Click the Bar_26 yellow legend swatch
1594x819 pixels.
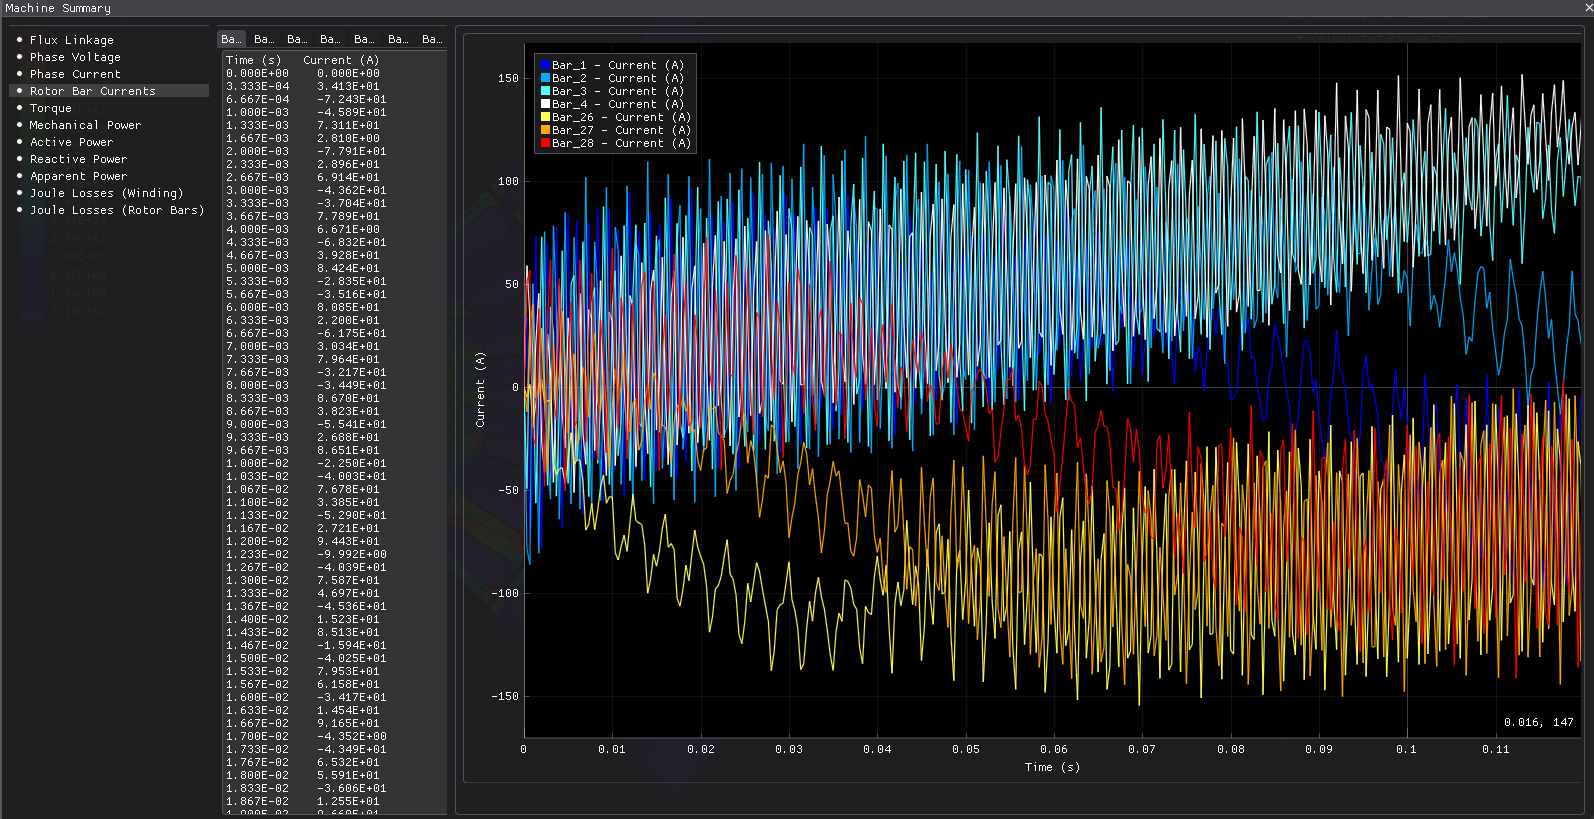tap(546, 117)
